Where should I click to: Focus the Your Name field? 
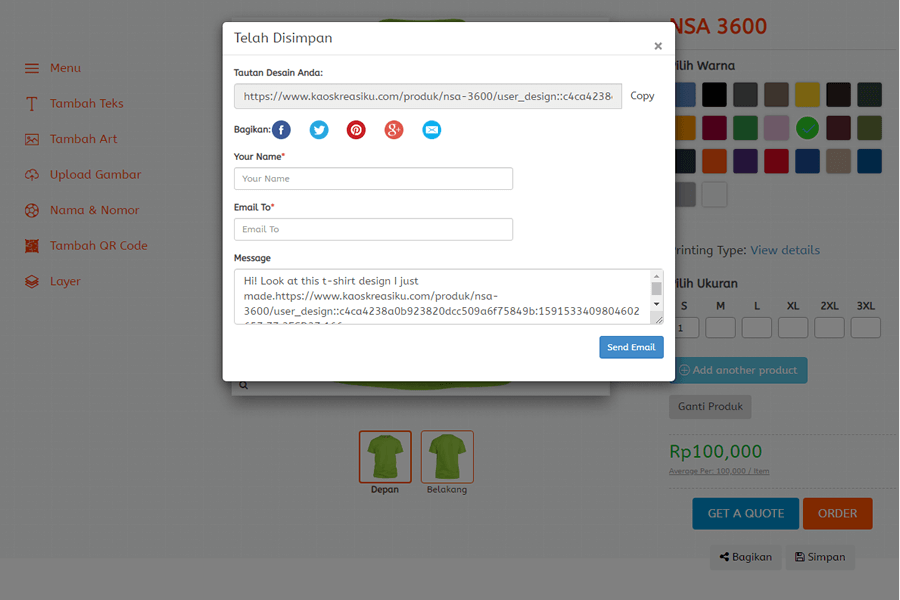tap(373, 179)
